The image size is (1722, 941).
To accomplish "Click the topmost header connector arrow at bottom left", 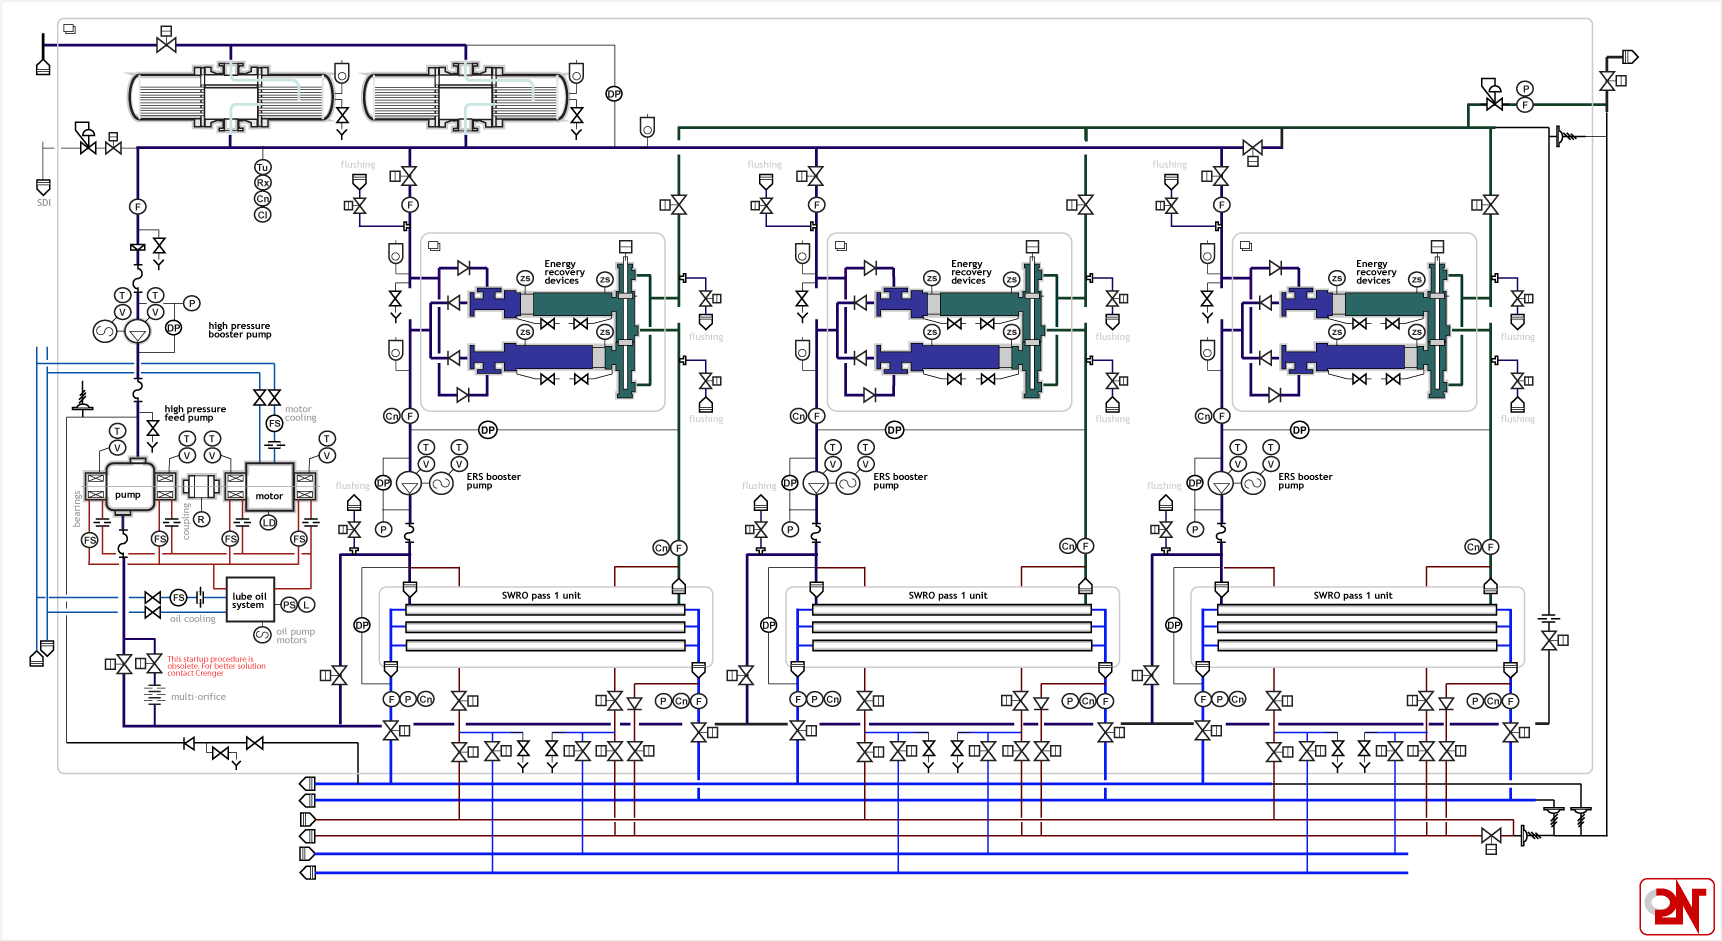I will tap(307, 783).
